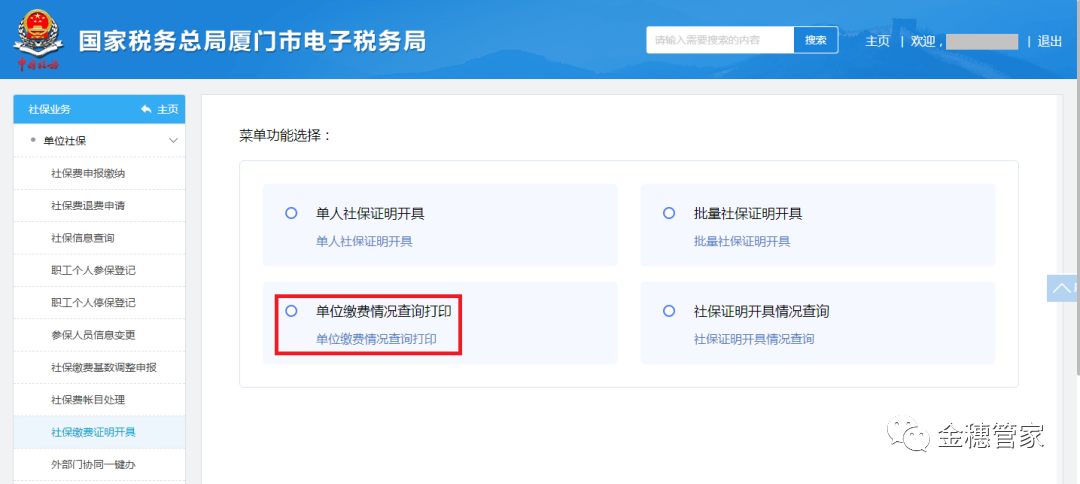Open 社保费申报缴纳 menu item
Screen dimensions: 1080x484
(x=99, y=173)
